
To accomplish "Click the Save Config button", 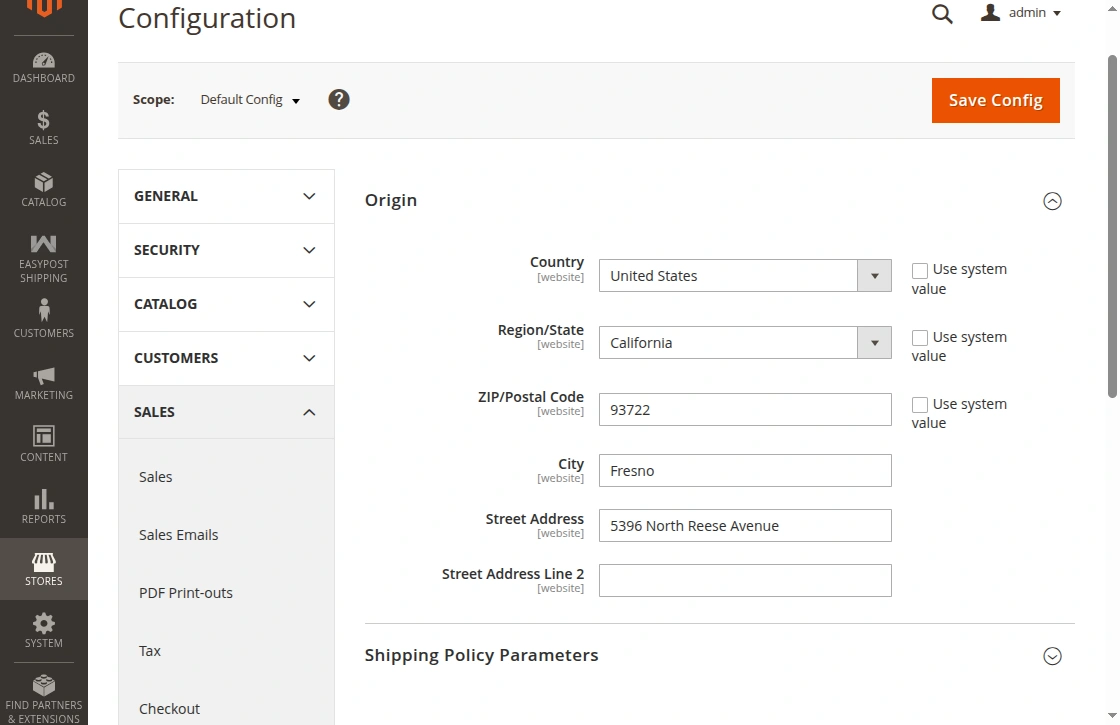I will tap(996, 101).
